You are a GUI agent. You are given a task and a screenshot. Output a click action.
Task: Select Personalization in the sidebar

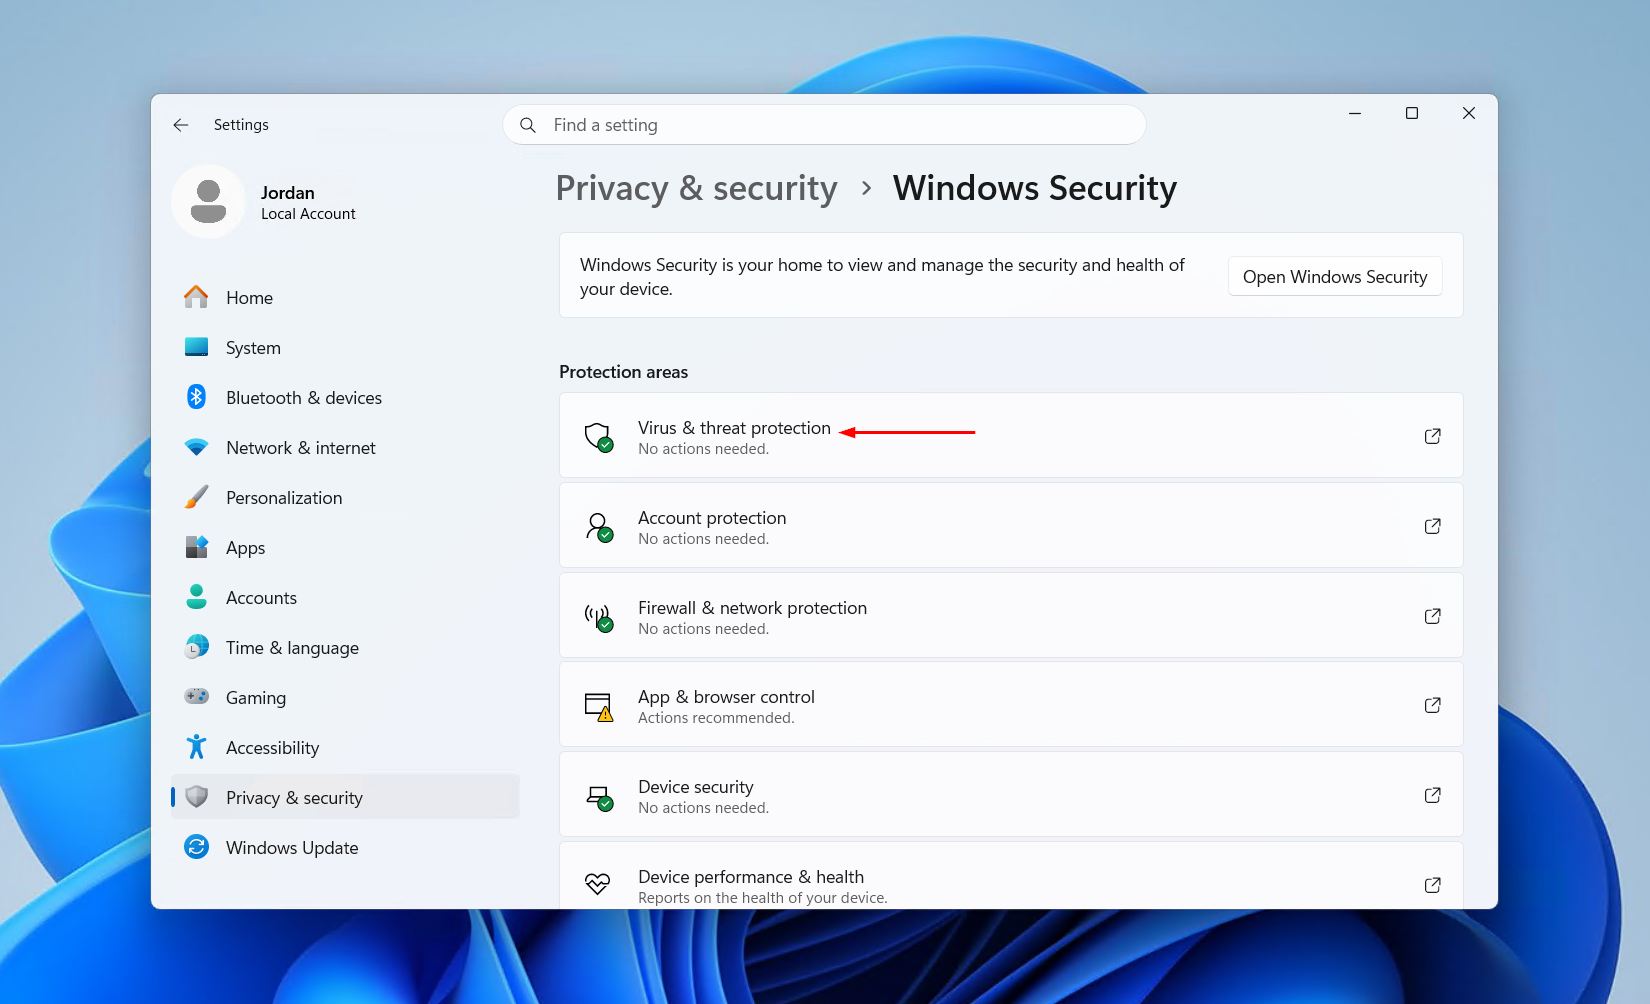point(345,497)
